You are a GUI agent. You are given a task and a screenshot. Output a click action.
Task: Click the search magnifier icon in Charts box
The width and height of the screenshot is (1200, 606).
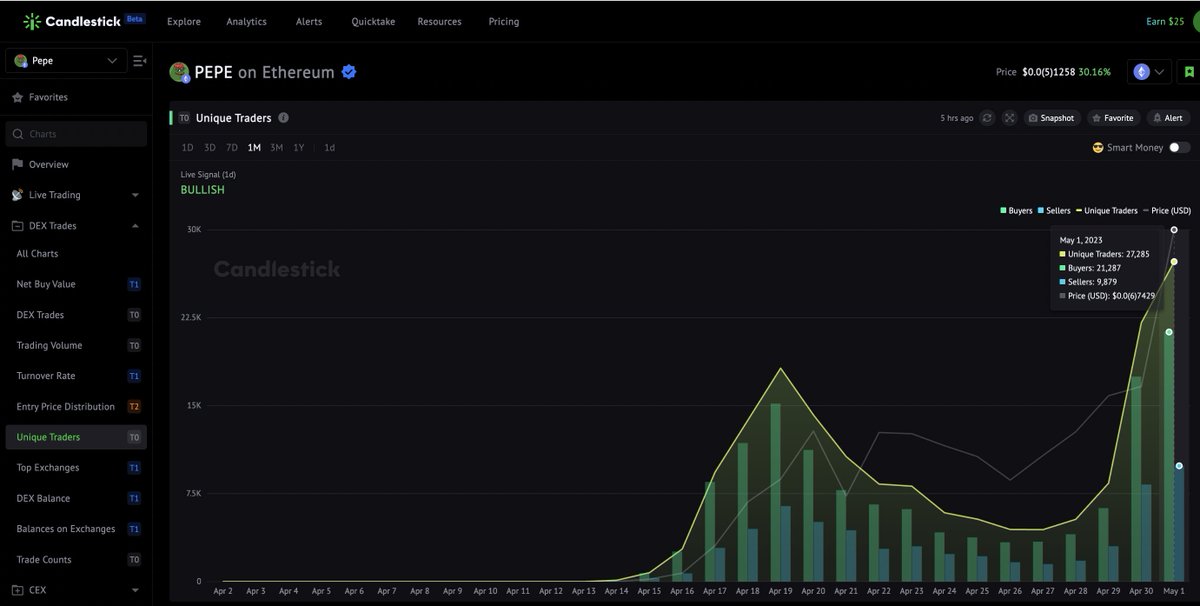18,134
